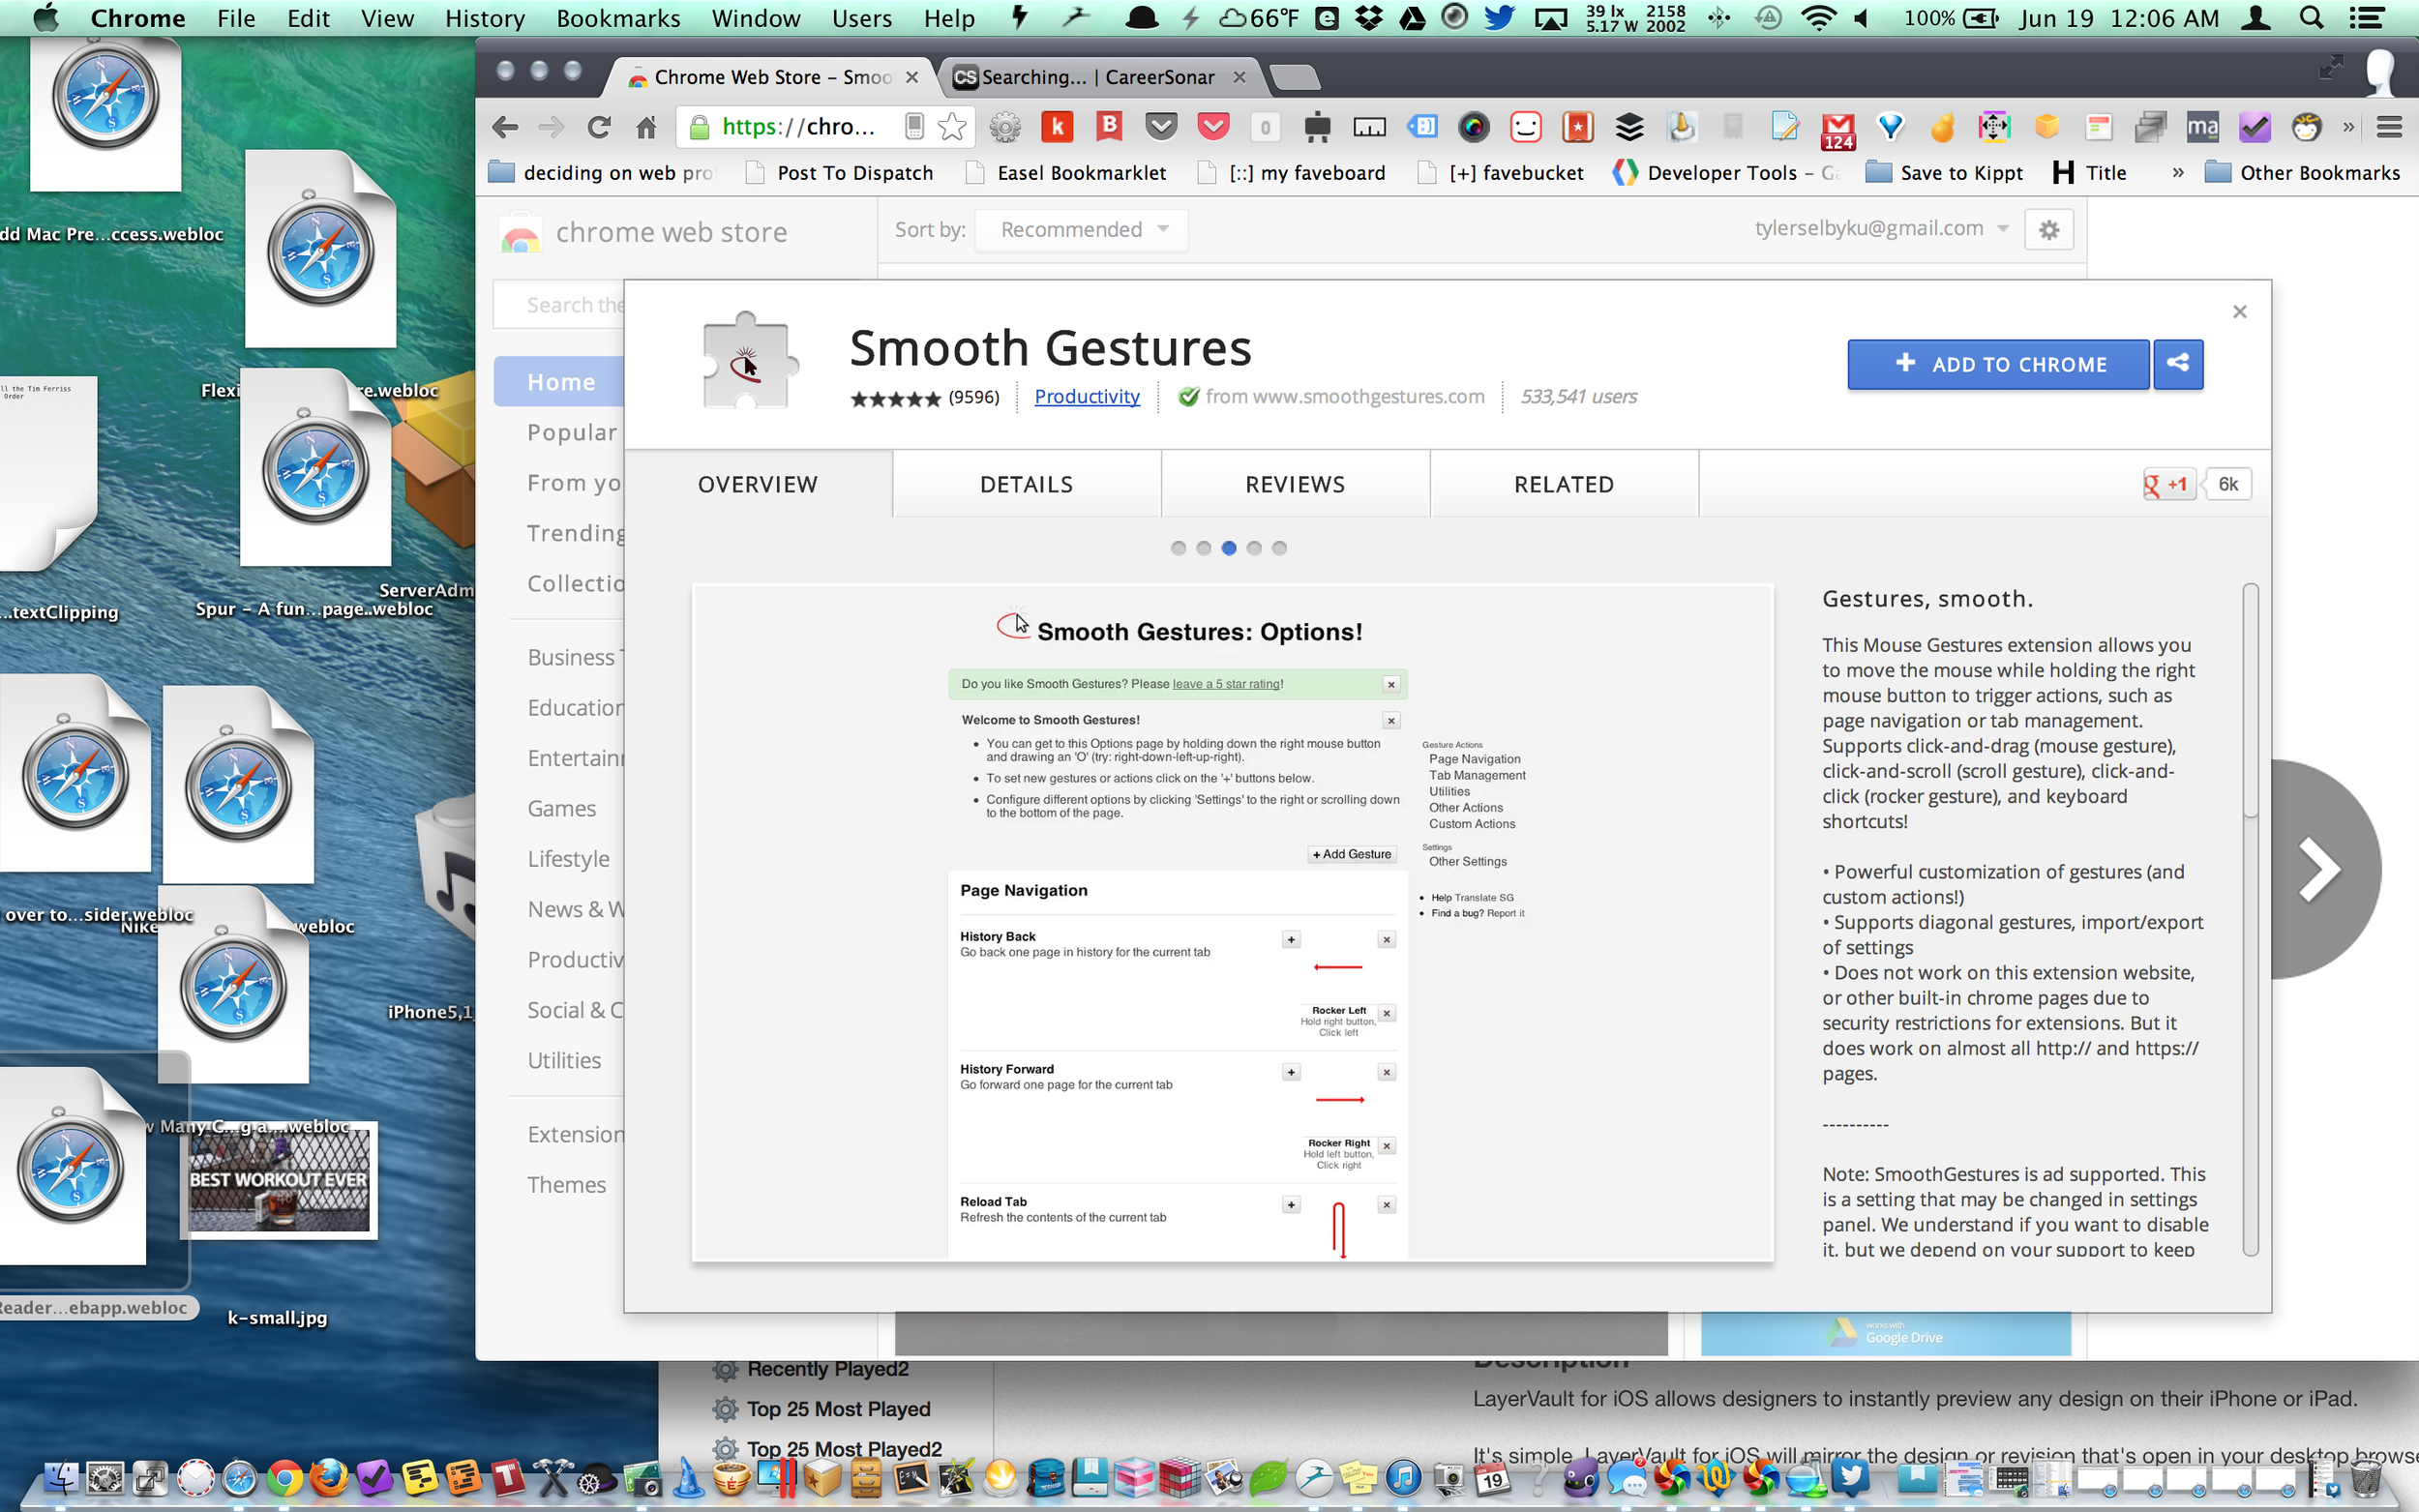Select Top 25 Most Played in iTunes

coord(838,1408)
